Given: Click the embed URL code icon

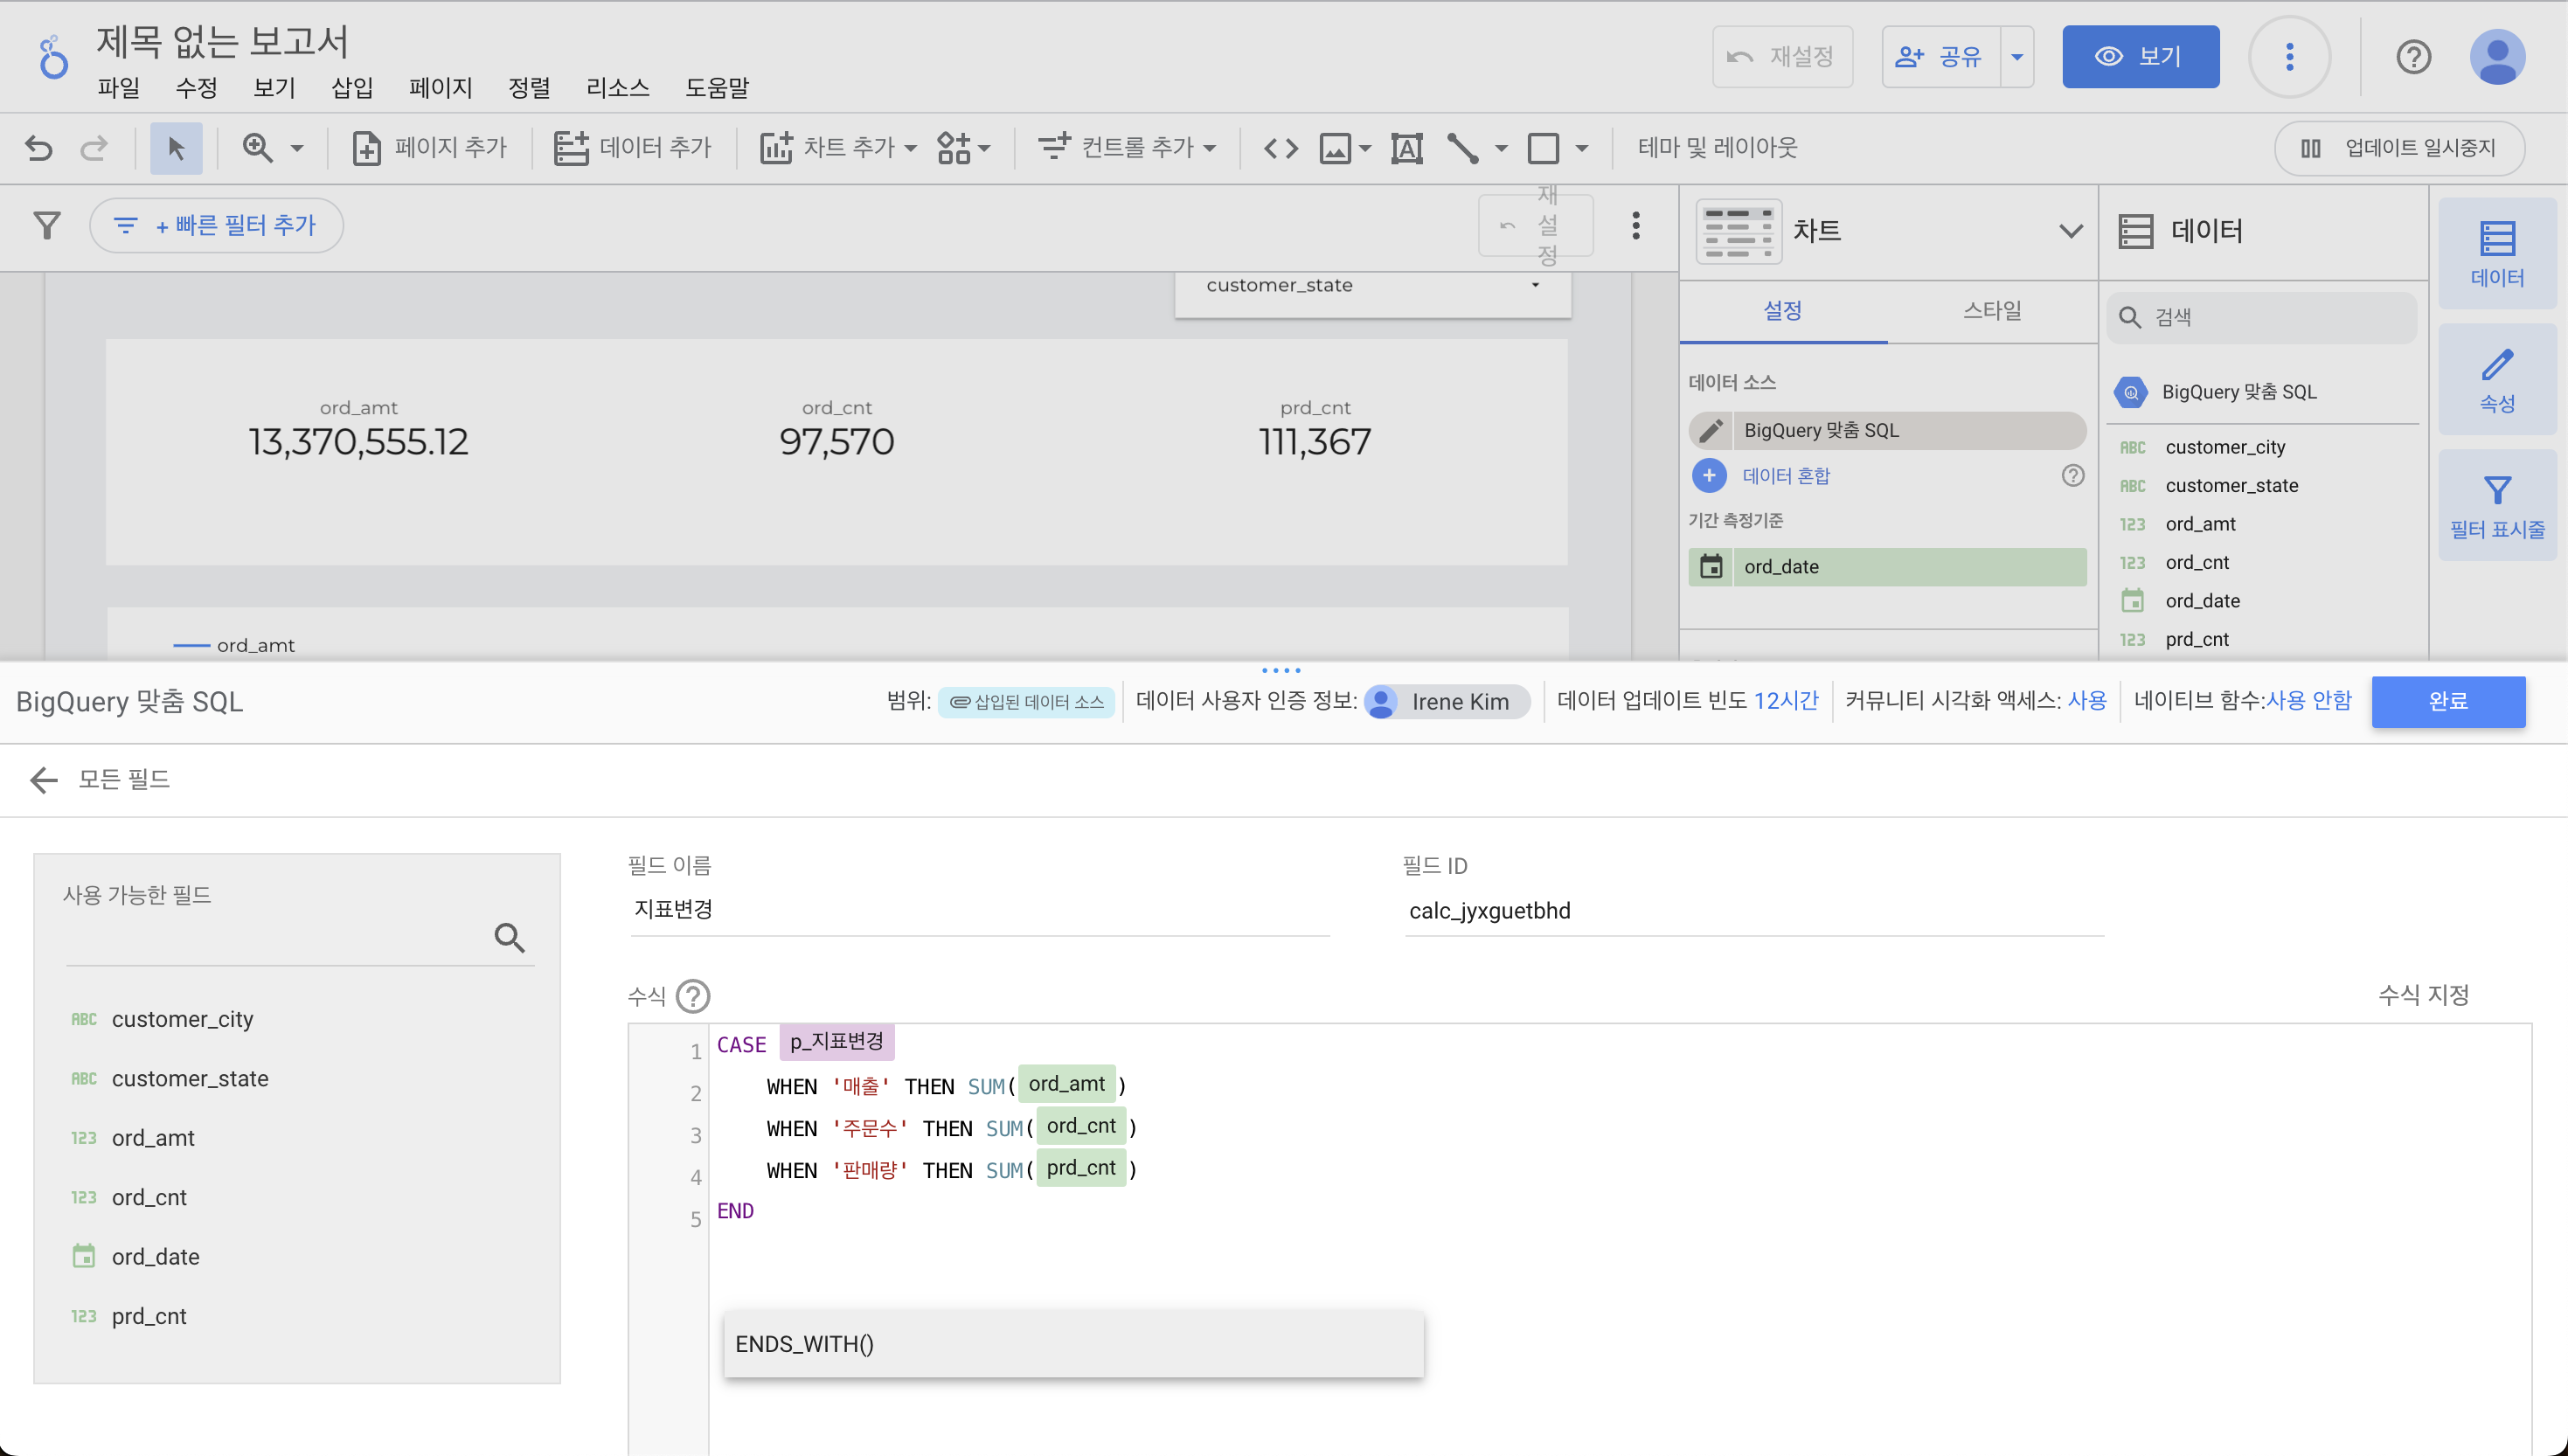Looking at the screenshot, I should pos(1281,148).
